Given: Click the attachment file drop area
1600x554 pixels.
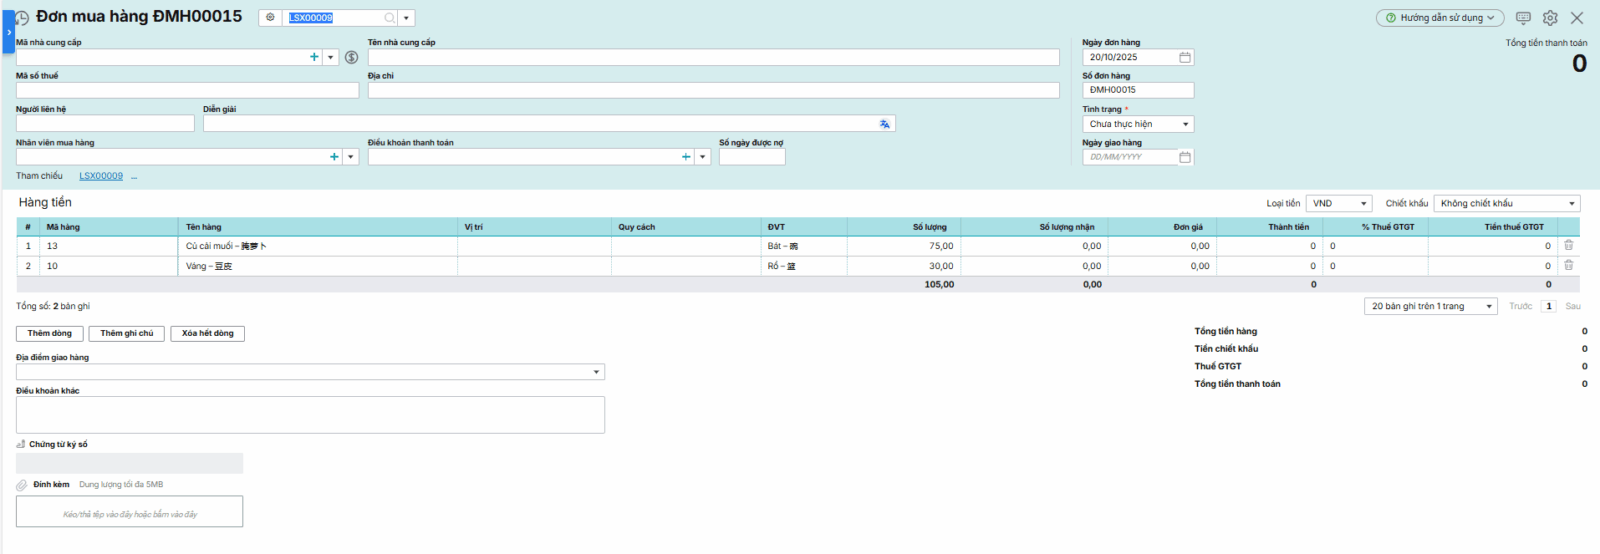Looking at the screenshot, I should point(129,512).
